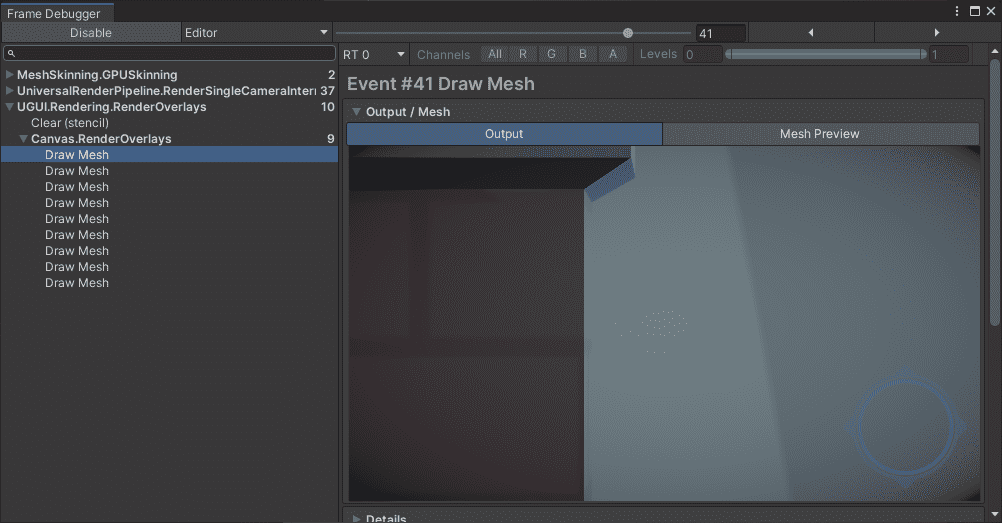The image size is (1002, 523).
Task: Toggle the B channel
Action: 582,54
